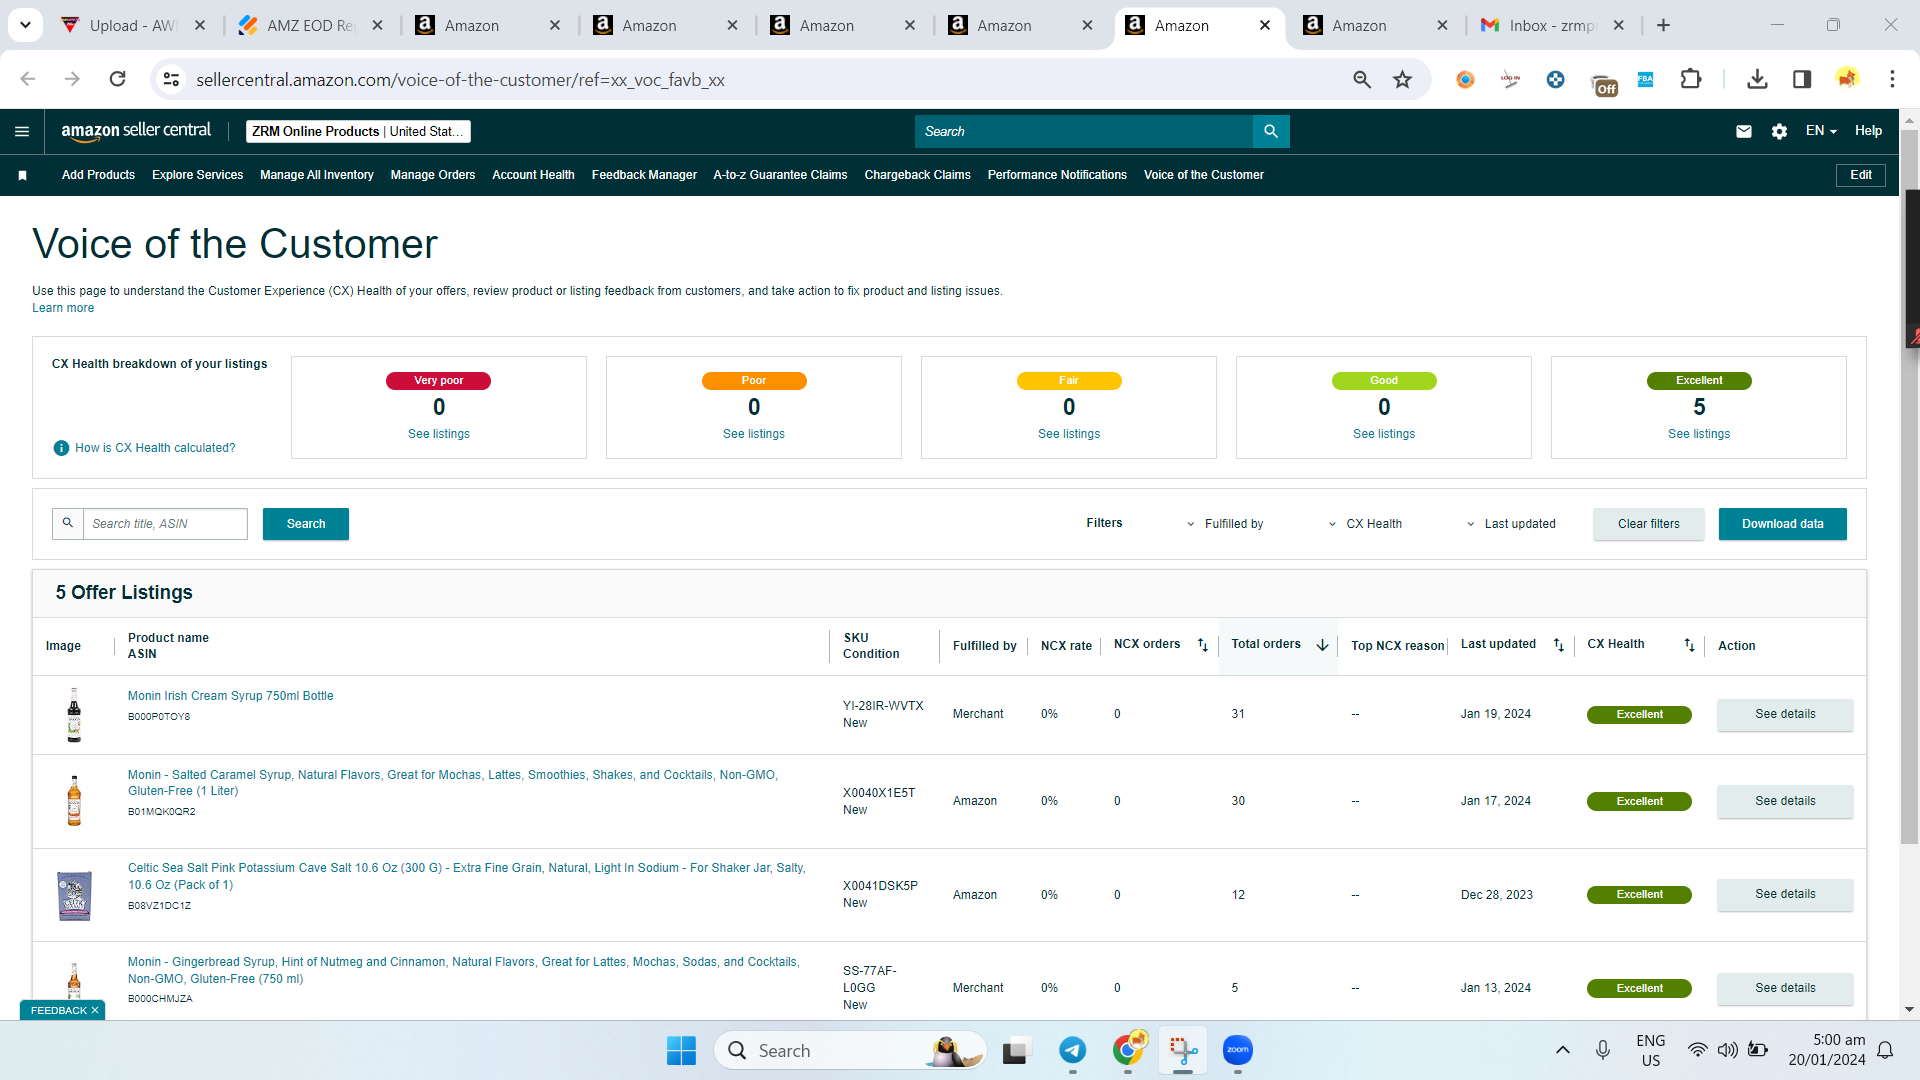1920x1080 pixels.
Task: Open Feedback Manager menu item
Action: point(644,175)
